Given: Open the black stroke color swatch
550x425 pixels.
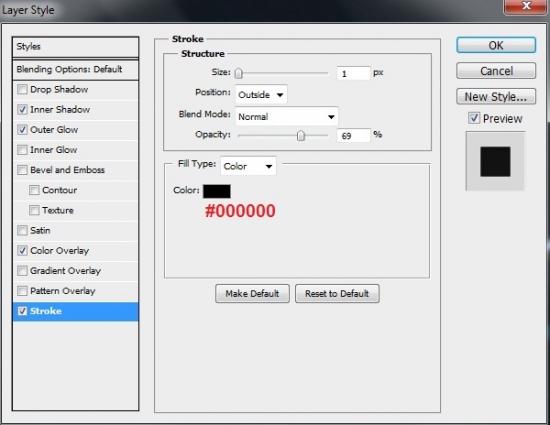Looking at the screenshot, I should click(217, 191).
